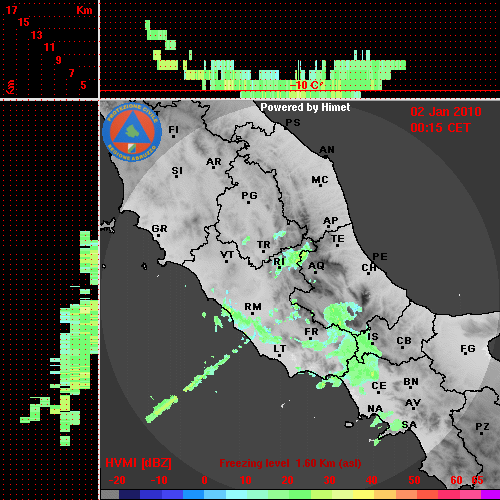This screenshot has width=500, height=500.
Task: Select the CE city label on map
Action: click(x=379, y=386)
